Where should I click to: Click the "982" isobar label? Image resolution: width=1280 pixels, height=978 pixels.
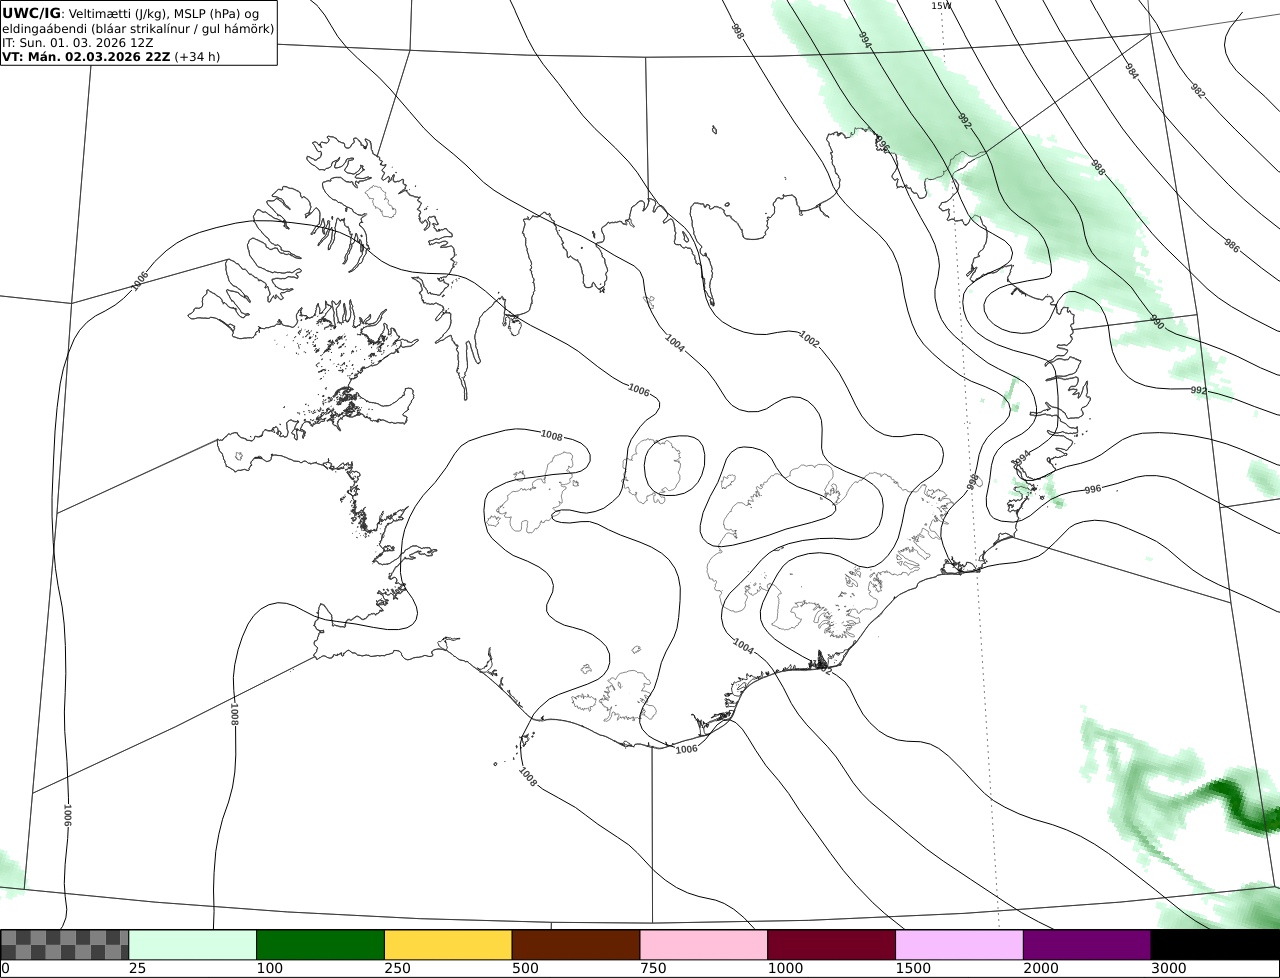pos(1198,90)
